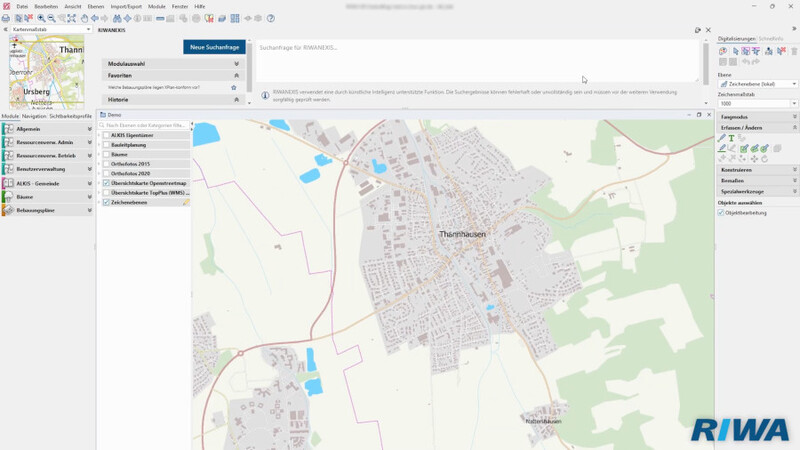Click the print icon in the toolbar
This screenshot has width=800, height=450.
(x=6, y=18)
